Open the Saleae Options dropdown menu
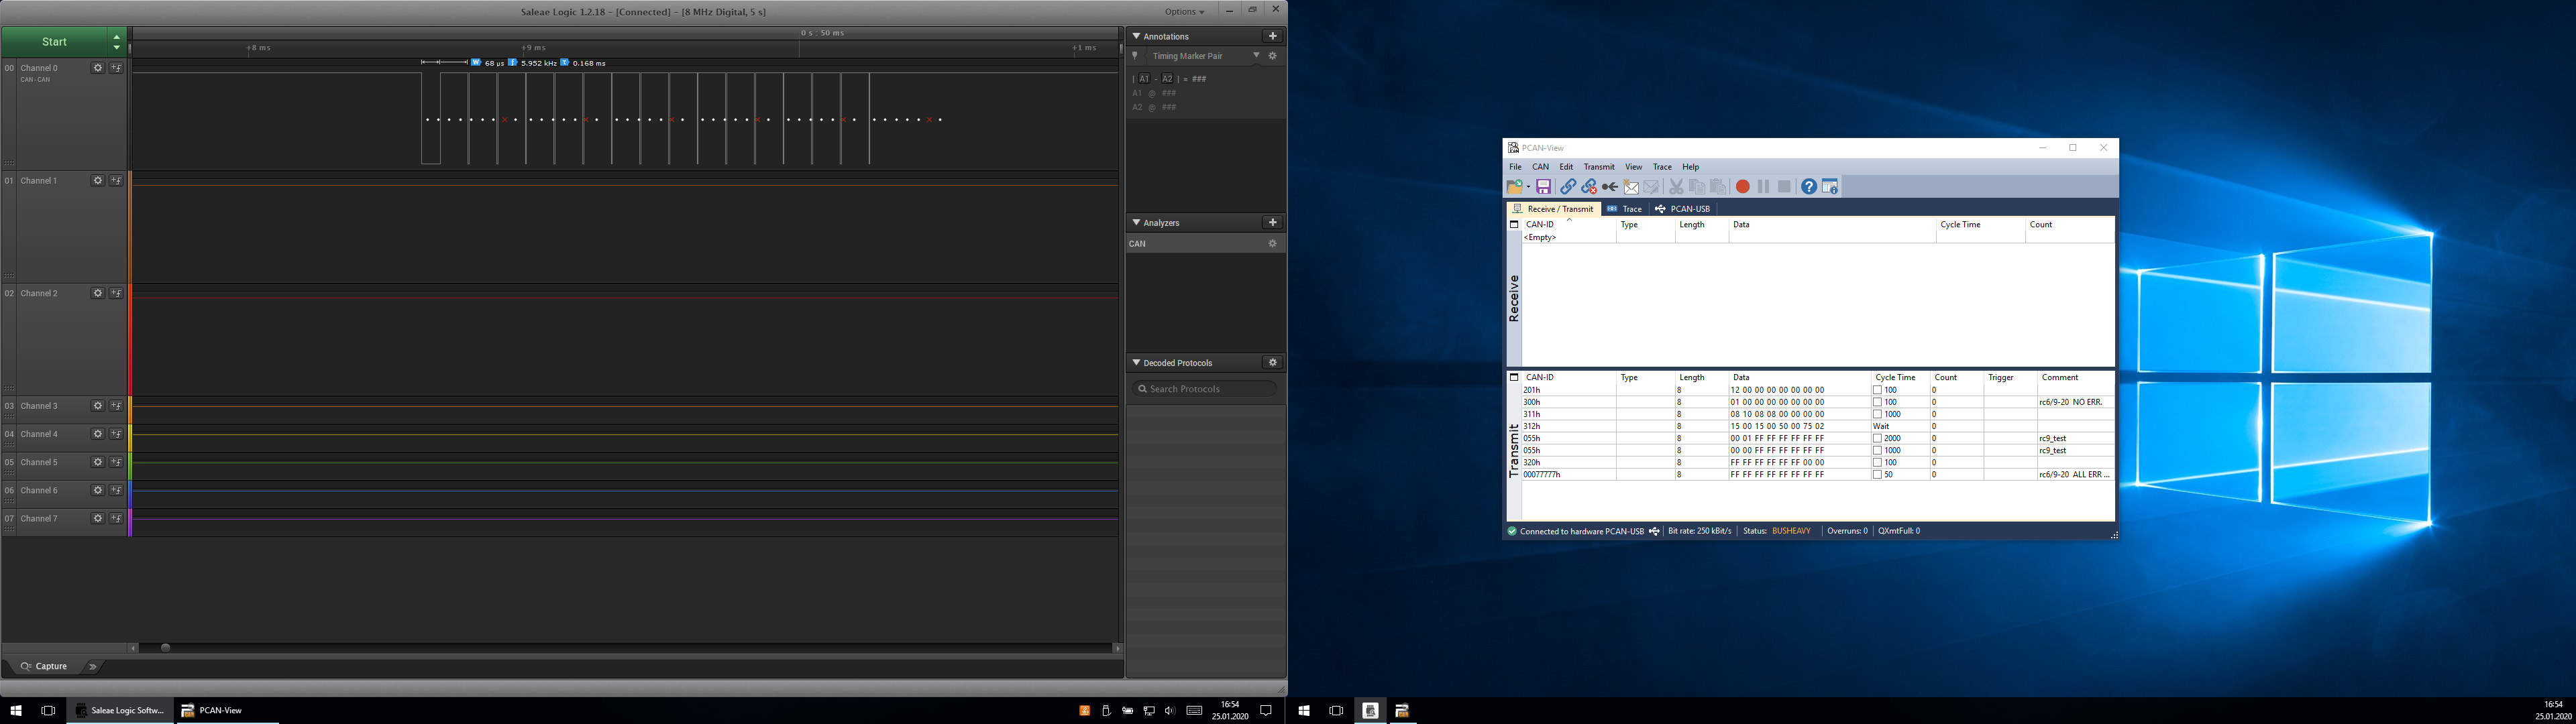2576x724 pixels. [x=1186, y=12]
